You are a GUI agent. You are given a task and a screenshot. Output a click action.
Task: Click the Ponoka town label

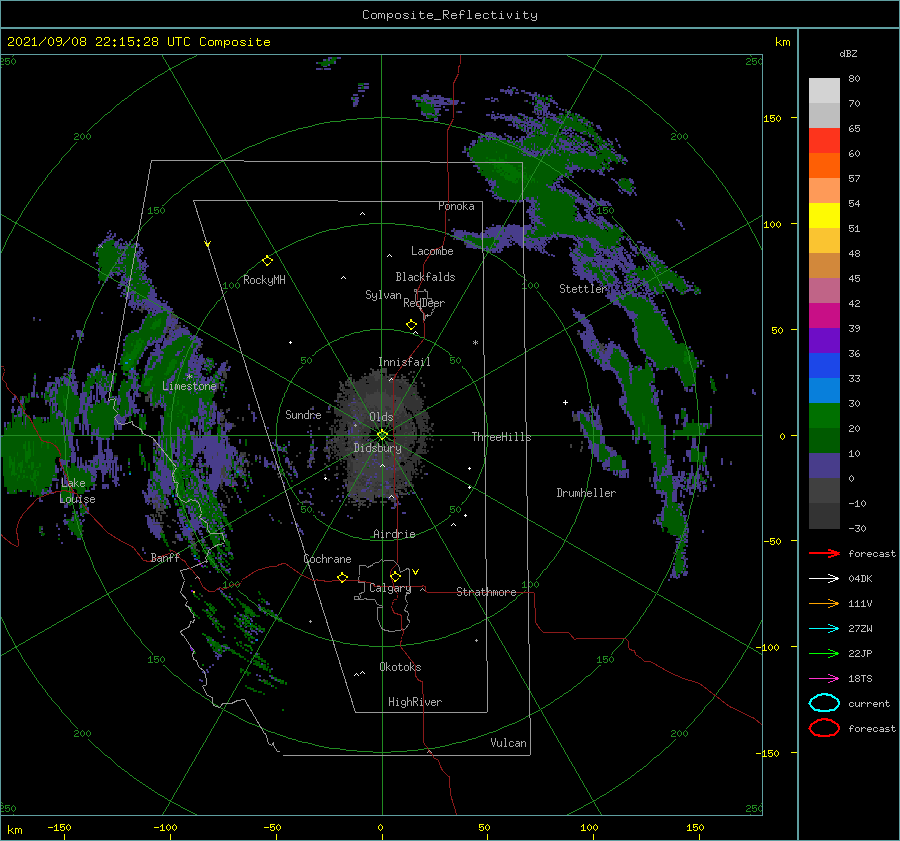(456, 206)
